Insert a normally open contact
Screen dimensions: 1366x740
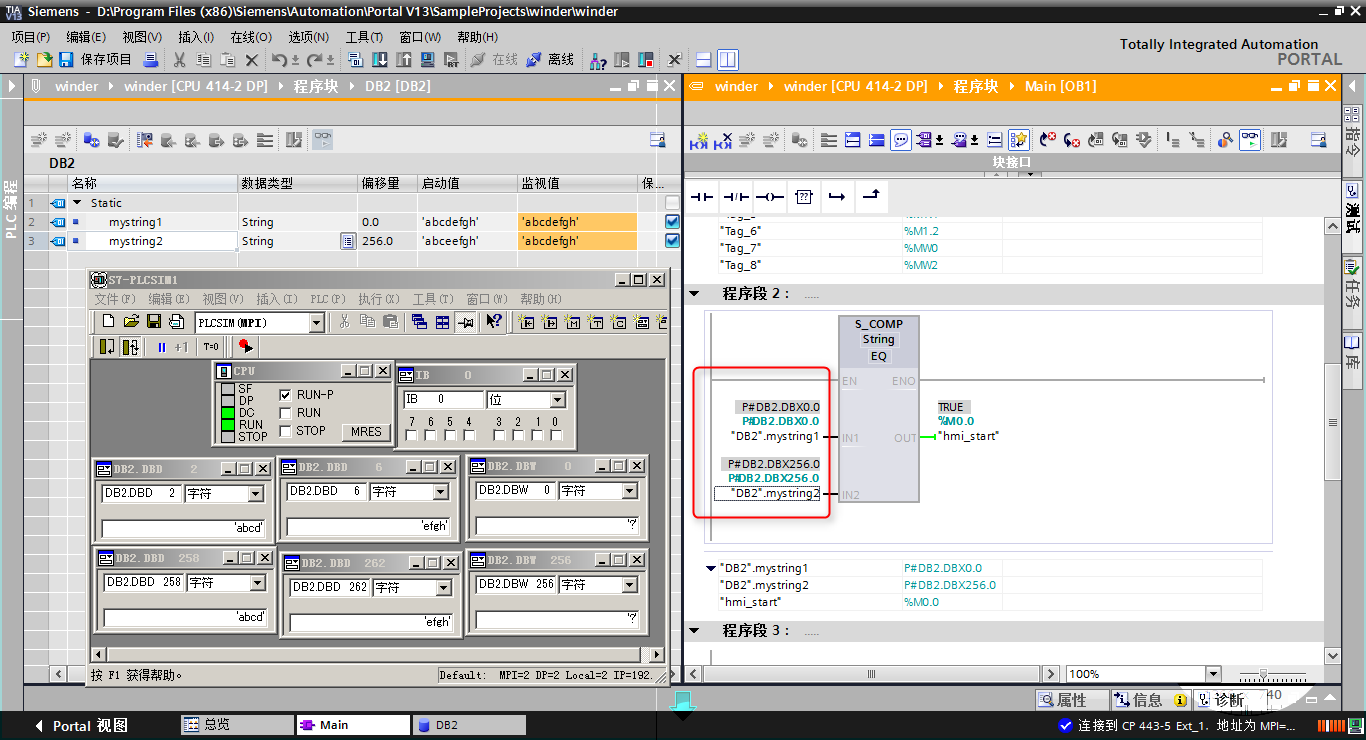coord(702,197)
